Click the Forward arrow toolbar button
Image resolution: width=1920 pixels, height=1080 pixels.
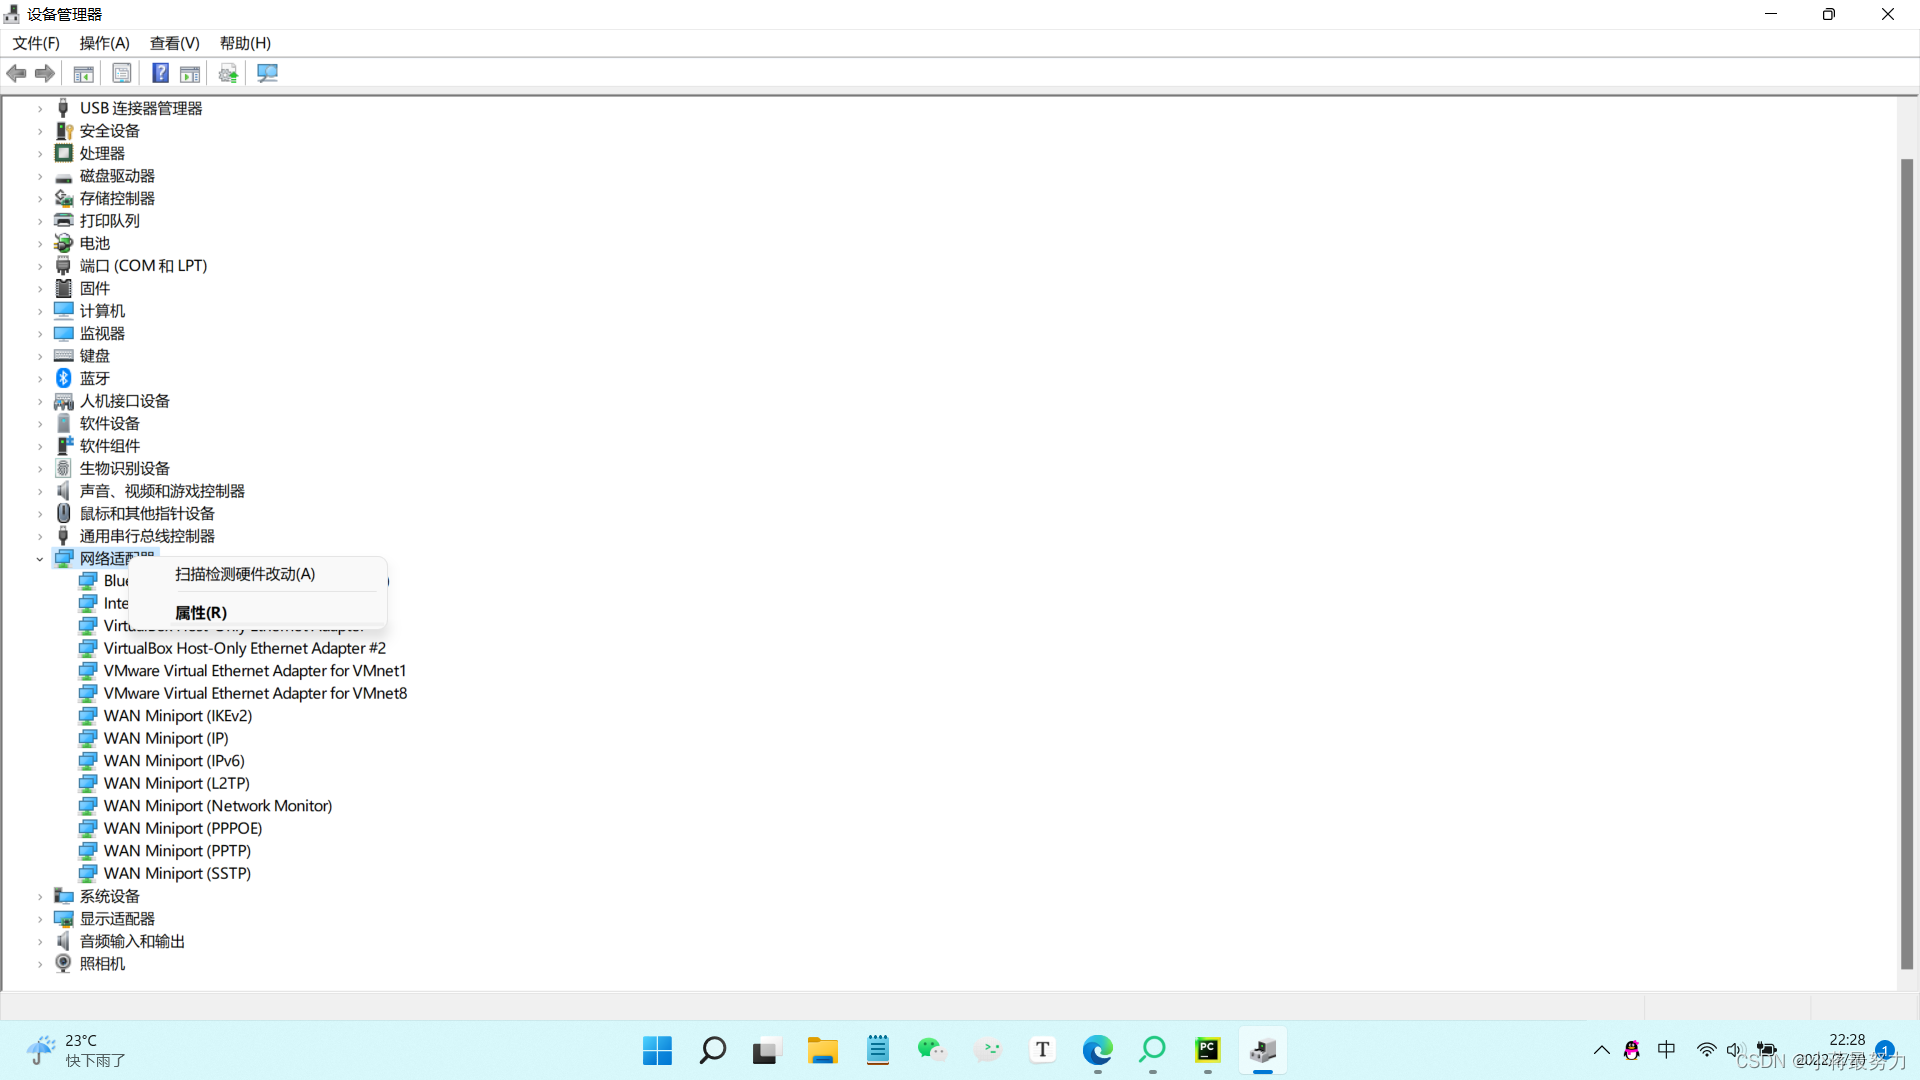[45, 73]
